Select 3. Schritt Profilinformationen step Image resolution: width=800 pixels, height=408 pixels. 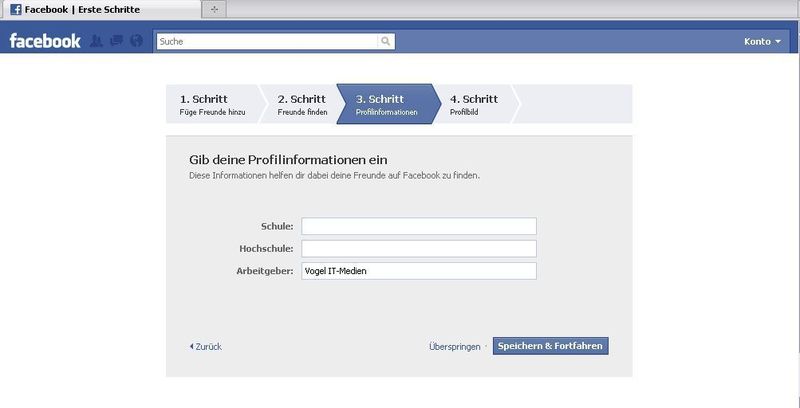tap(387, 105)
